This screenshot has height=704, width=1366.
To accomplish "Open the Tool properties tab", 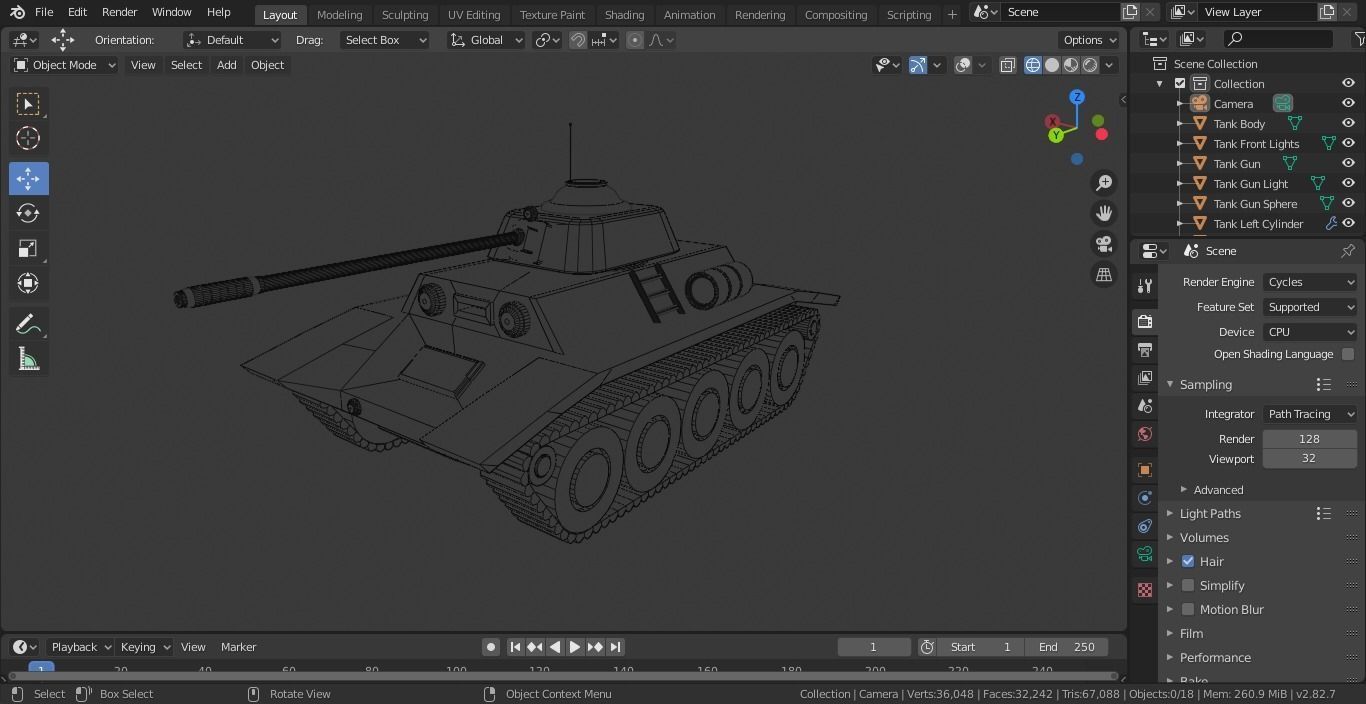I will click(x=1145, y=286).
